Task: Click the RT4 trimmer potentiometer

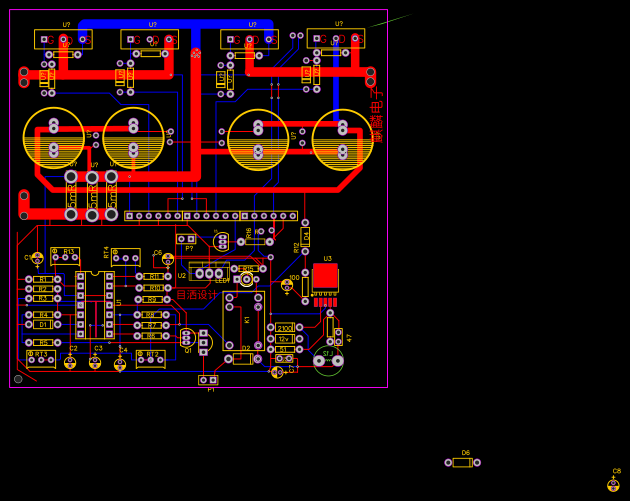Action: (126, 258)
